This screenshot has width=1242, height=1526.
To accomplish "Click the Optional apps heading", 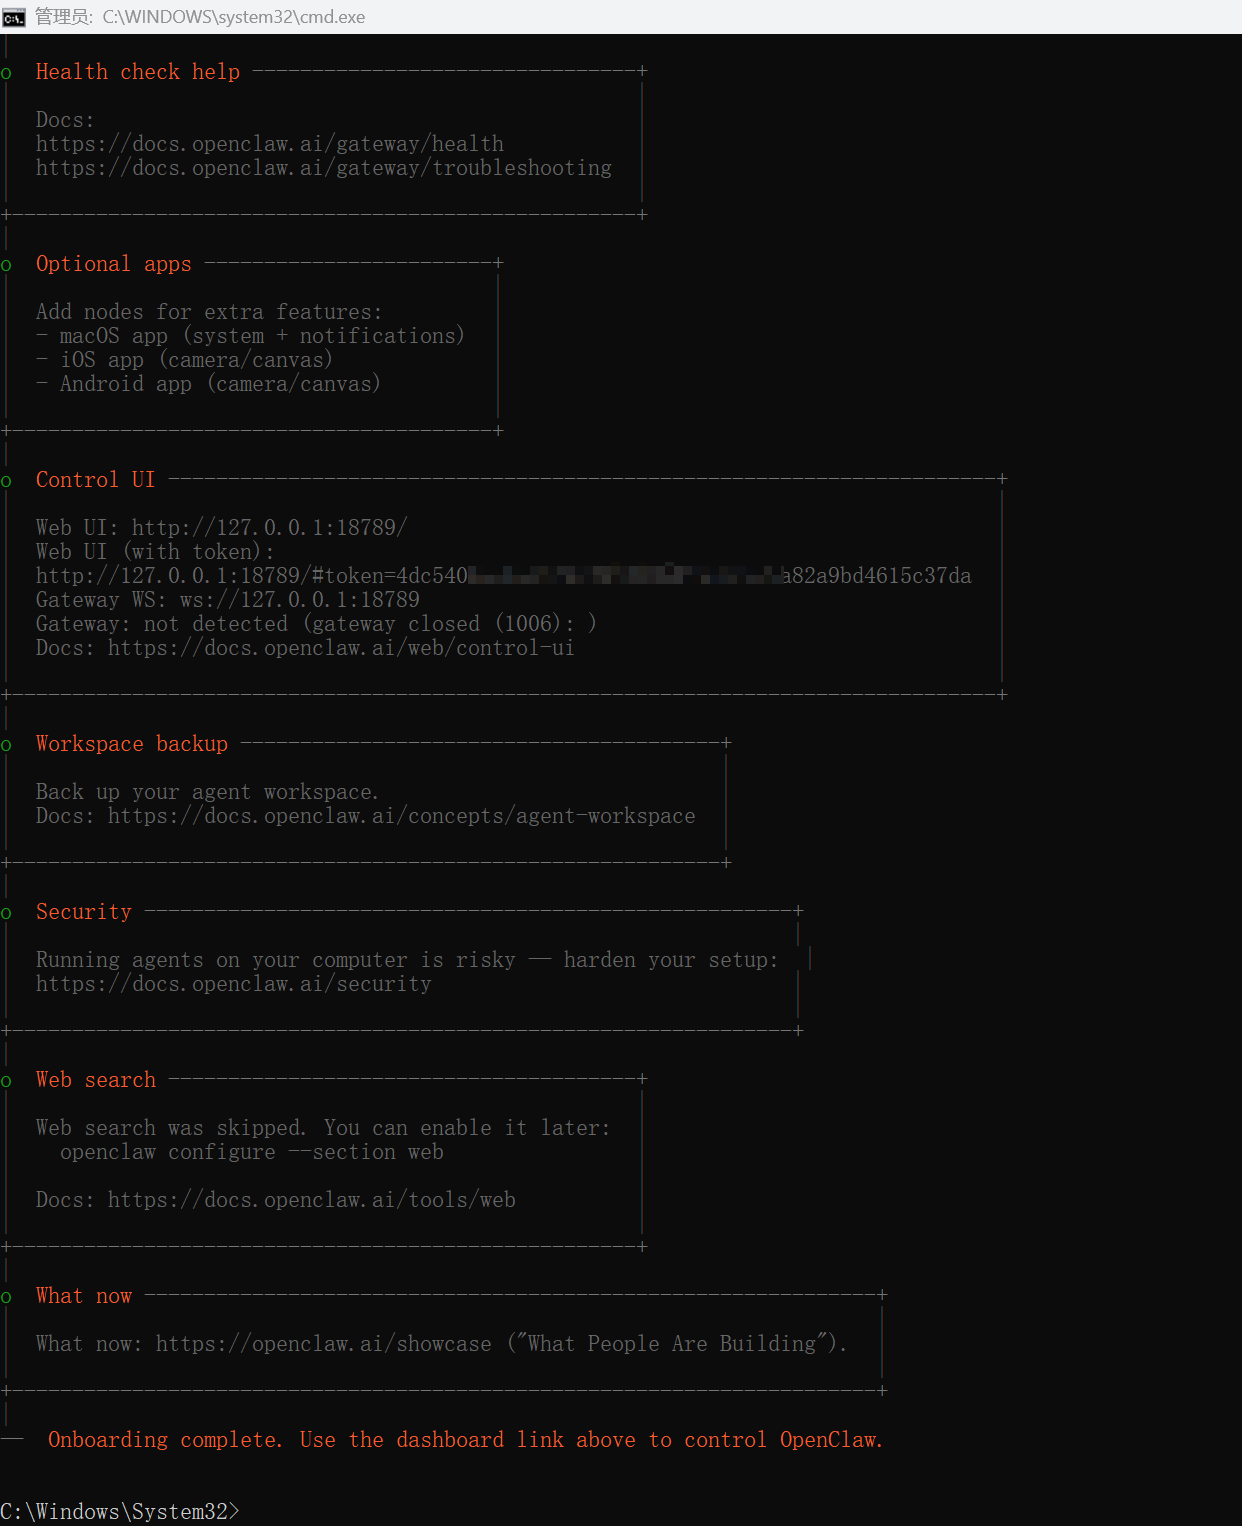I will tap(114, 264).
